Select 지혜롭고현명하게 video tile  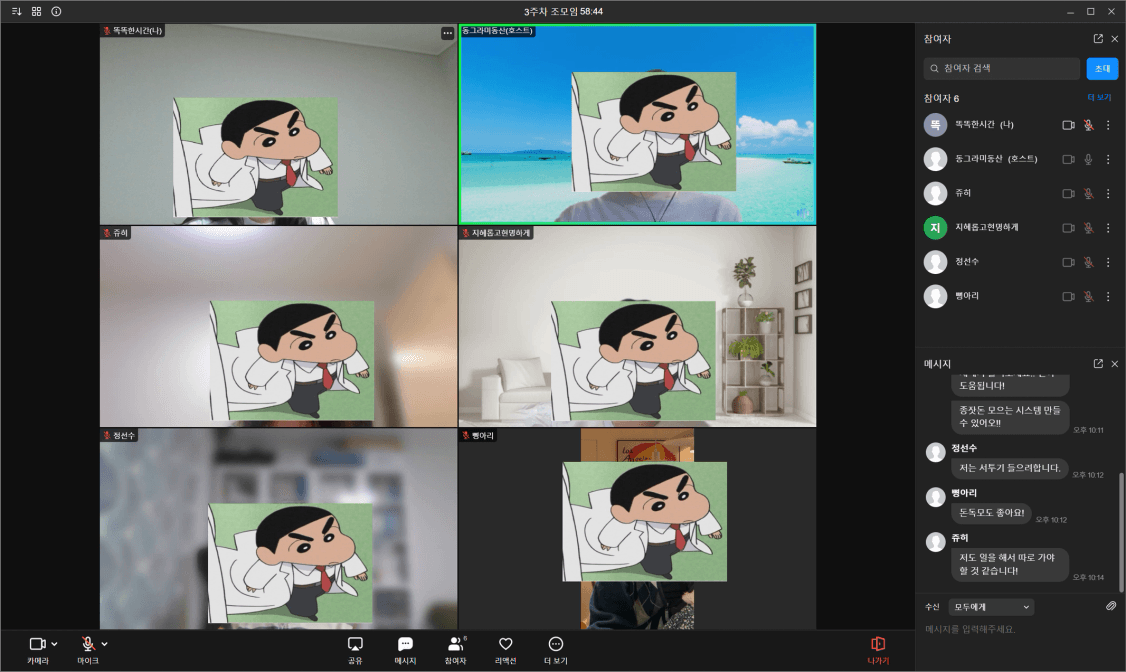point(638,327)
